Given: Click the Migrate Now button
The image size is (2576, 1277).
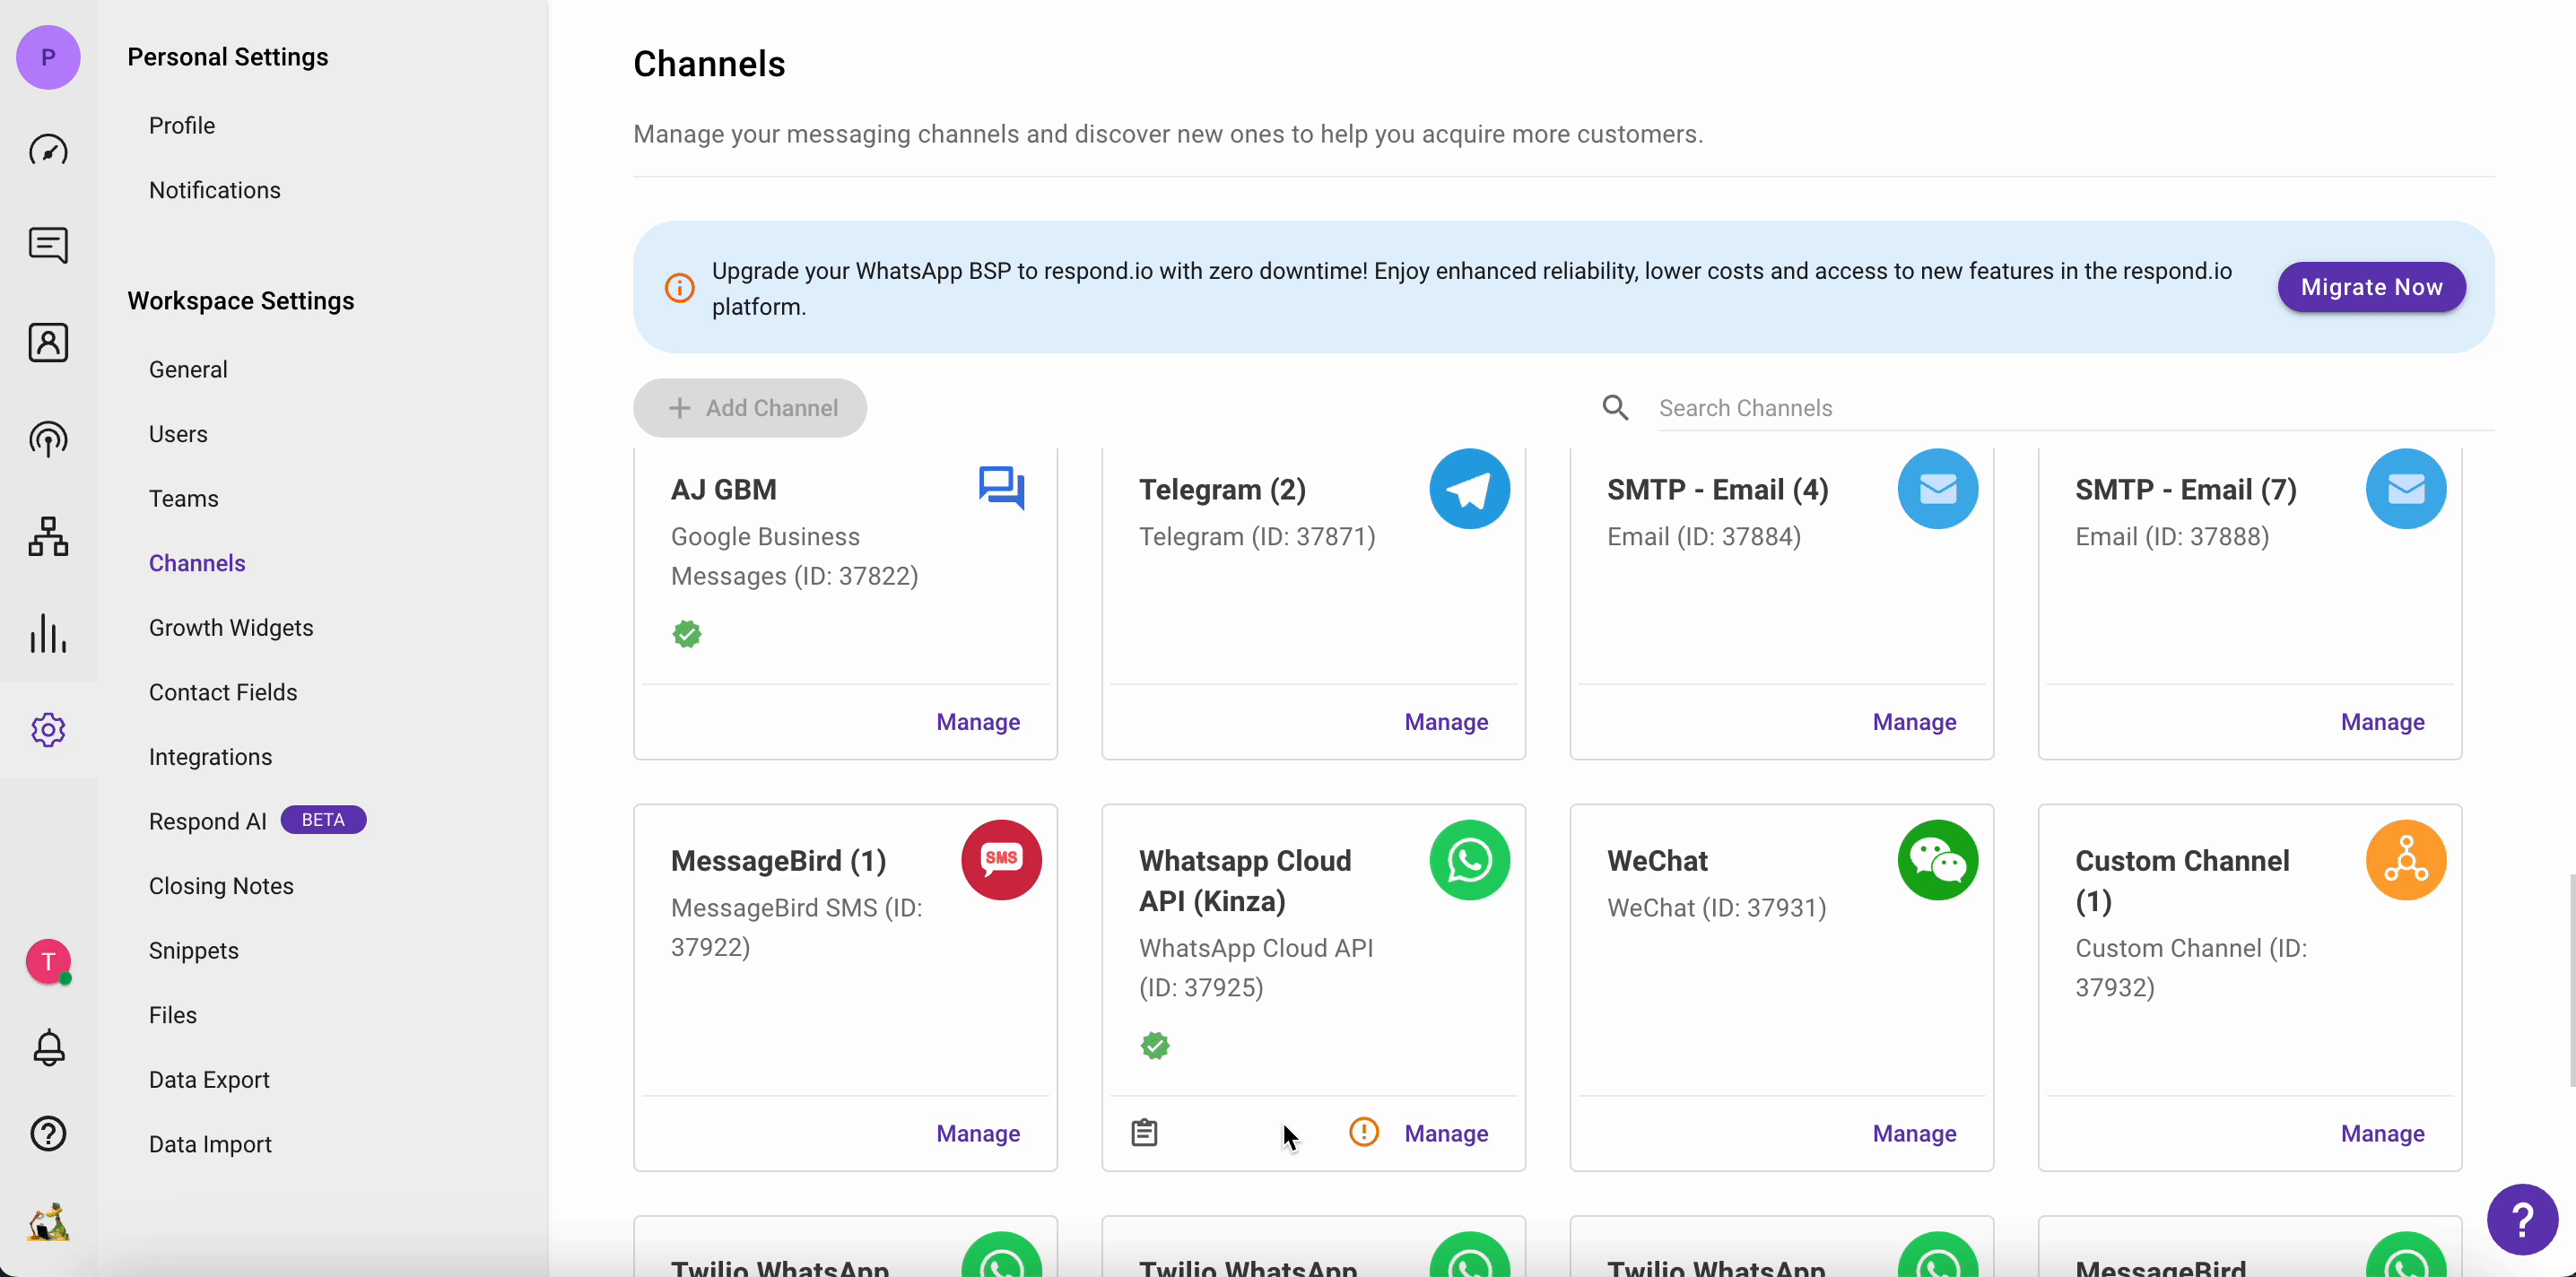Looking at the screenshot, I should coord(2371,287).
